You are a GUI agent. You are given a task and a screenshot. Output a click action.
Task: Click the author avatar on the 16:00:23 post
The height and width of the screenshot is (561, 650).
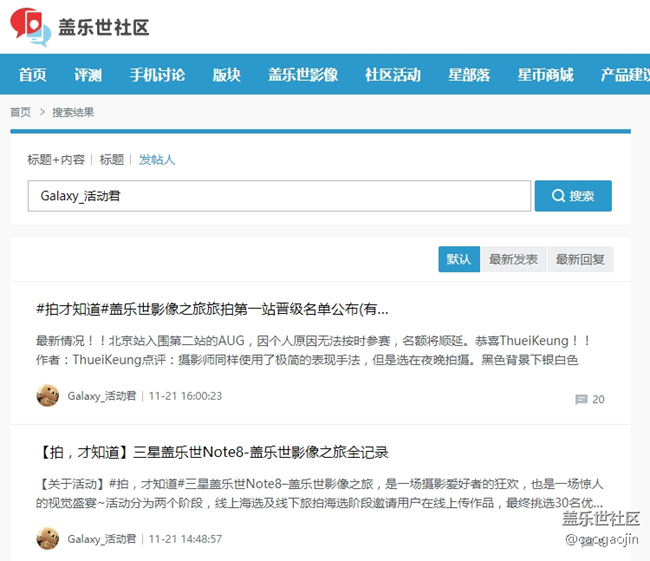[x=47, y=396]
